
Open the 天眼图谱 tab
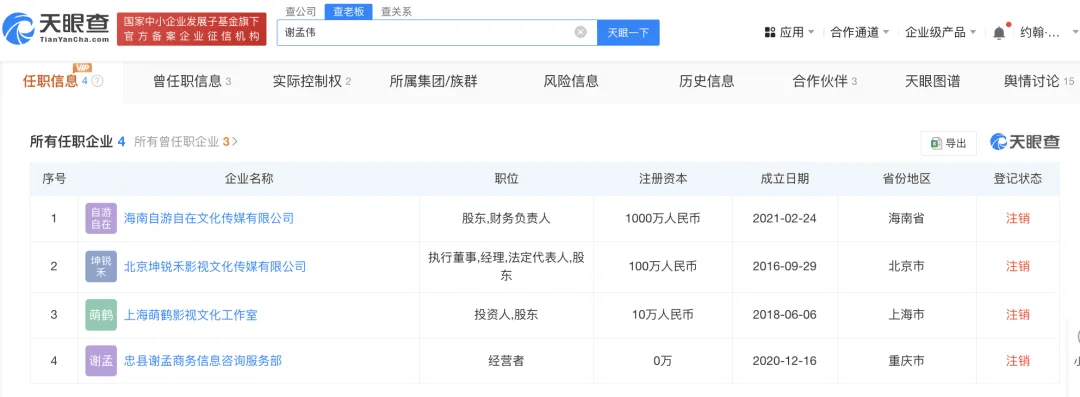coord(932,81)
